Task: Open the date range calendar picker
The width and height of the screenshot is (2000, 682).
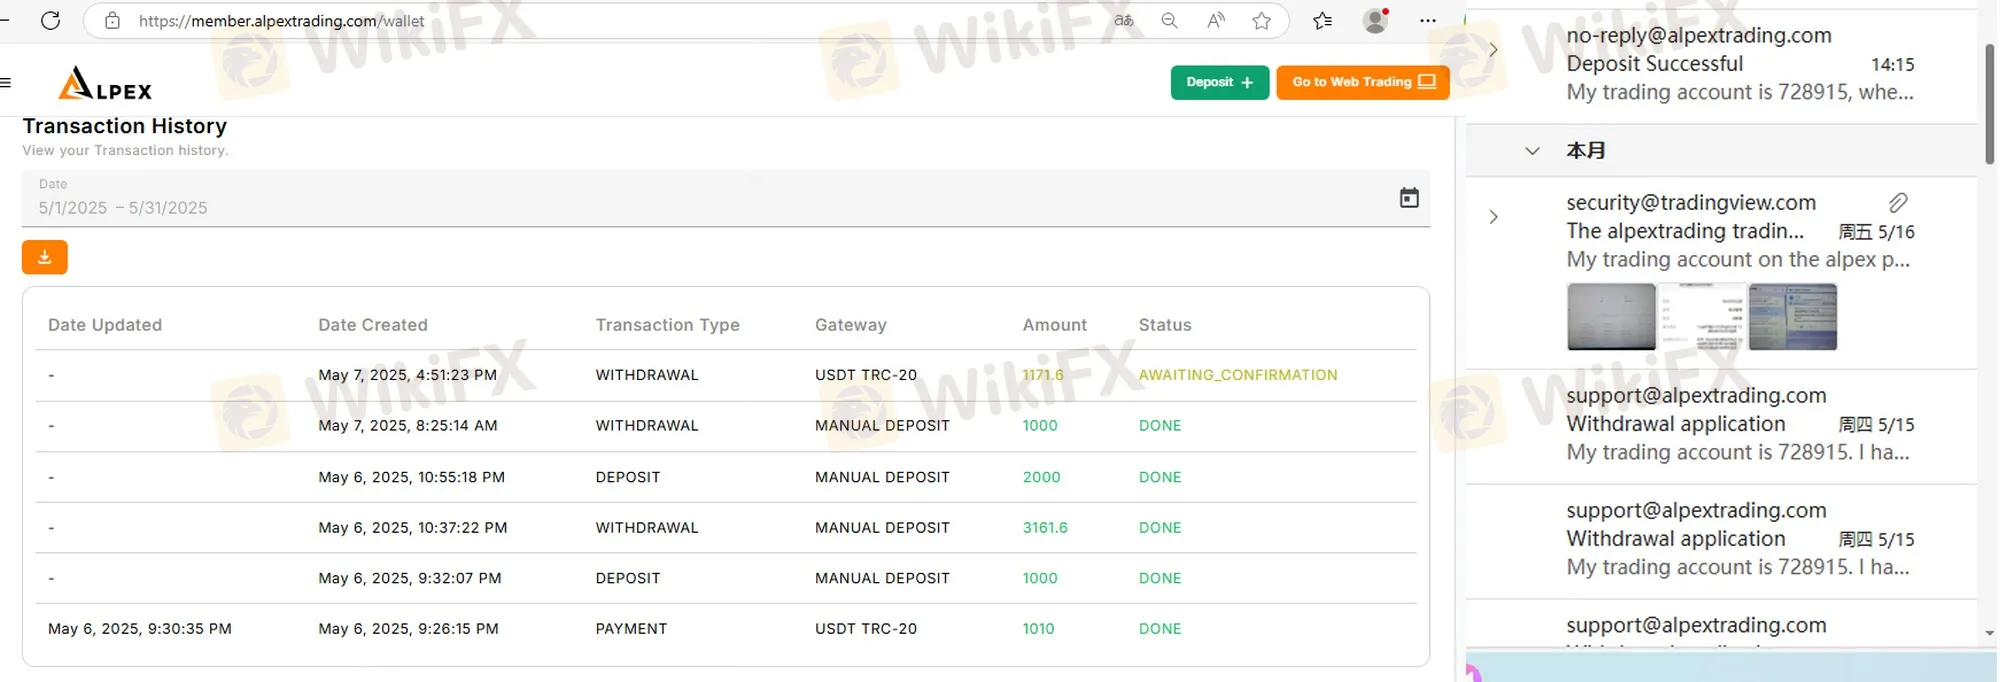Action: point(1409,198)
